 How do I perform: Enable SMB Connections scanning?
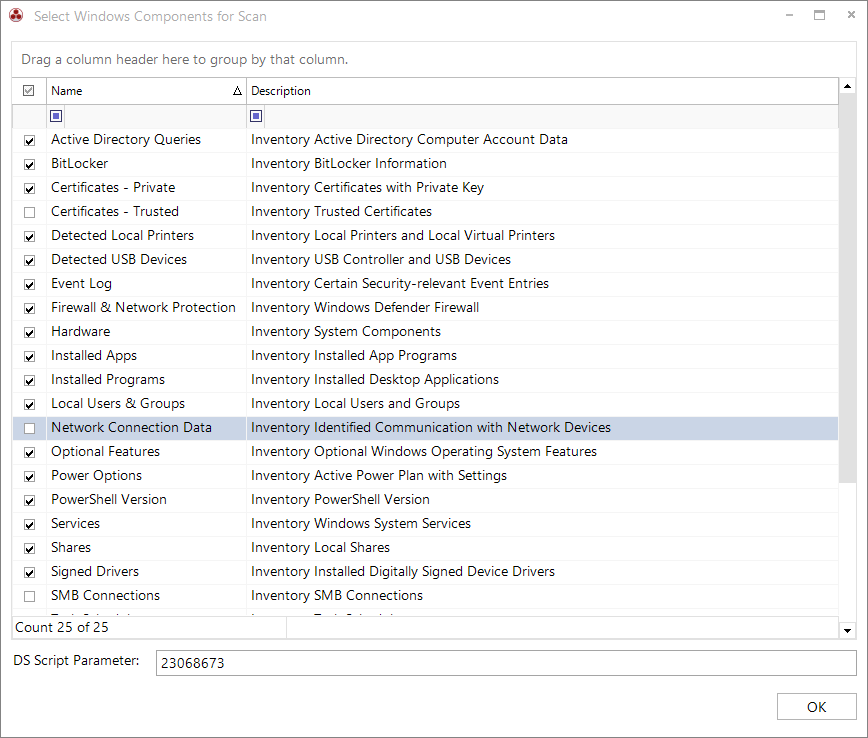(x=29, y=595)
